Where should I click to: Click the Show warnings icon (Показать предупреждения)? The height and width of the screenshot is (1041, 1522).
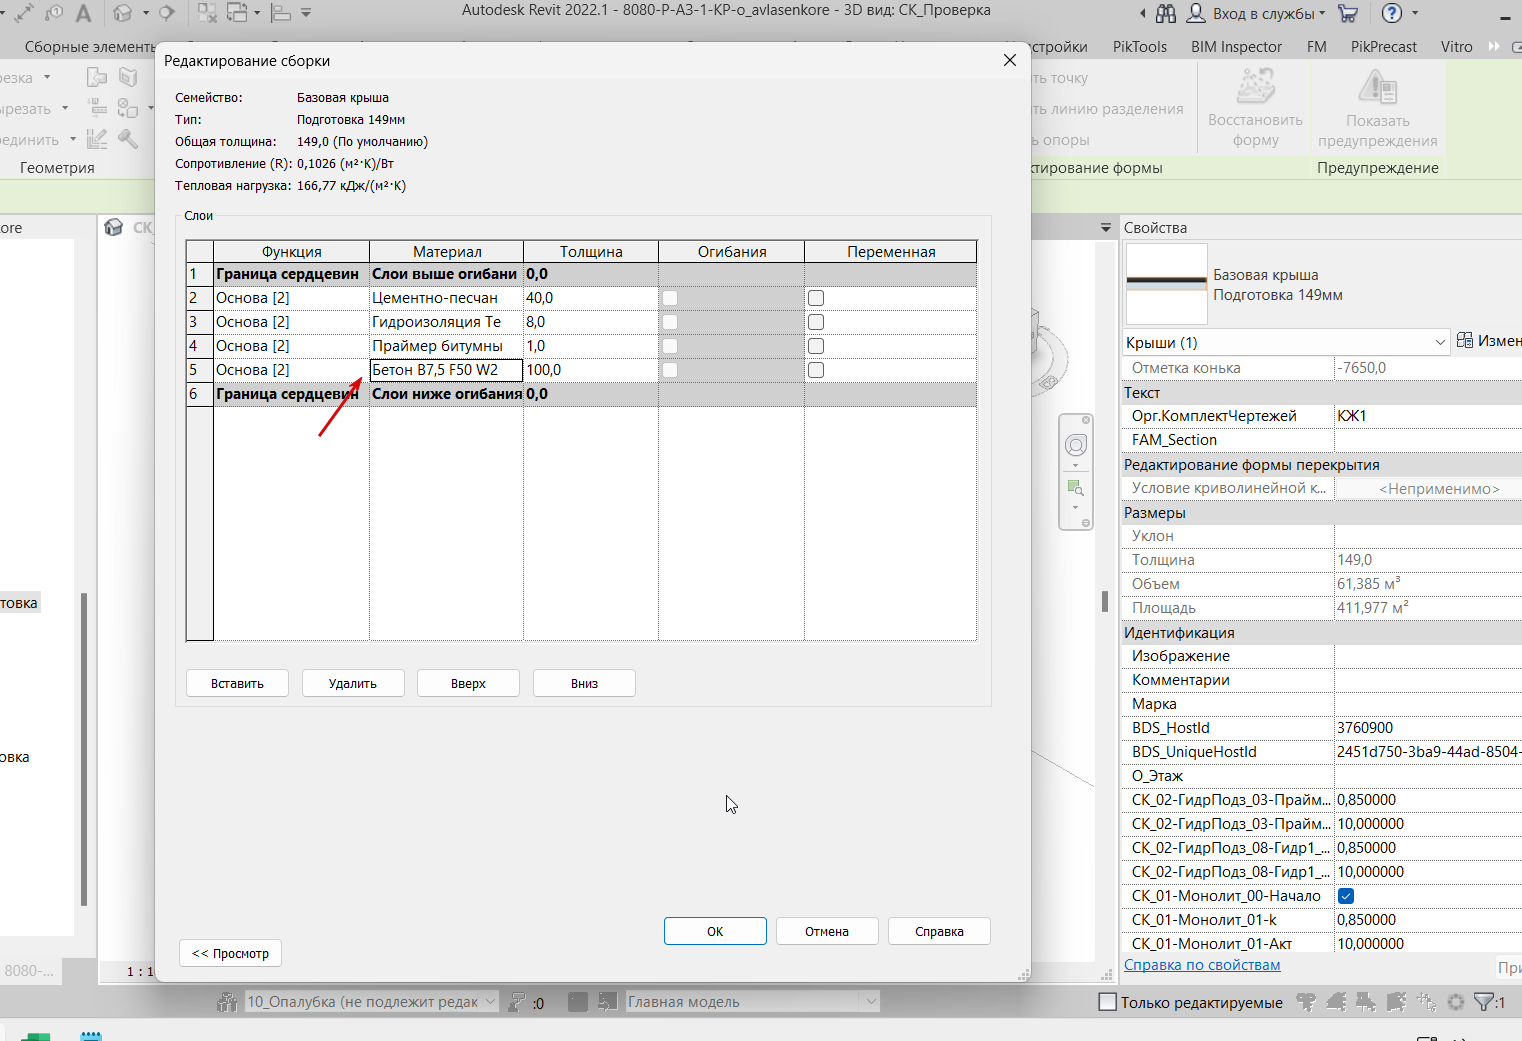point(1377,87)
